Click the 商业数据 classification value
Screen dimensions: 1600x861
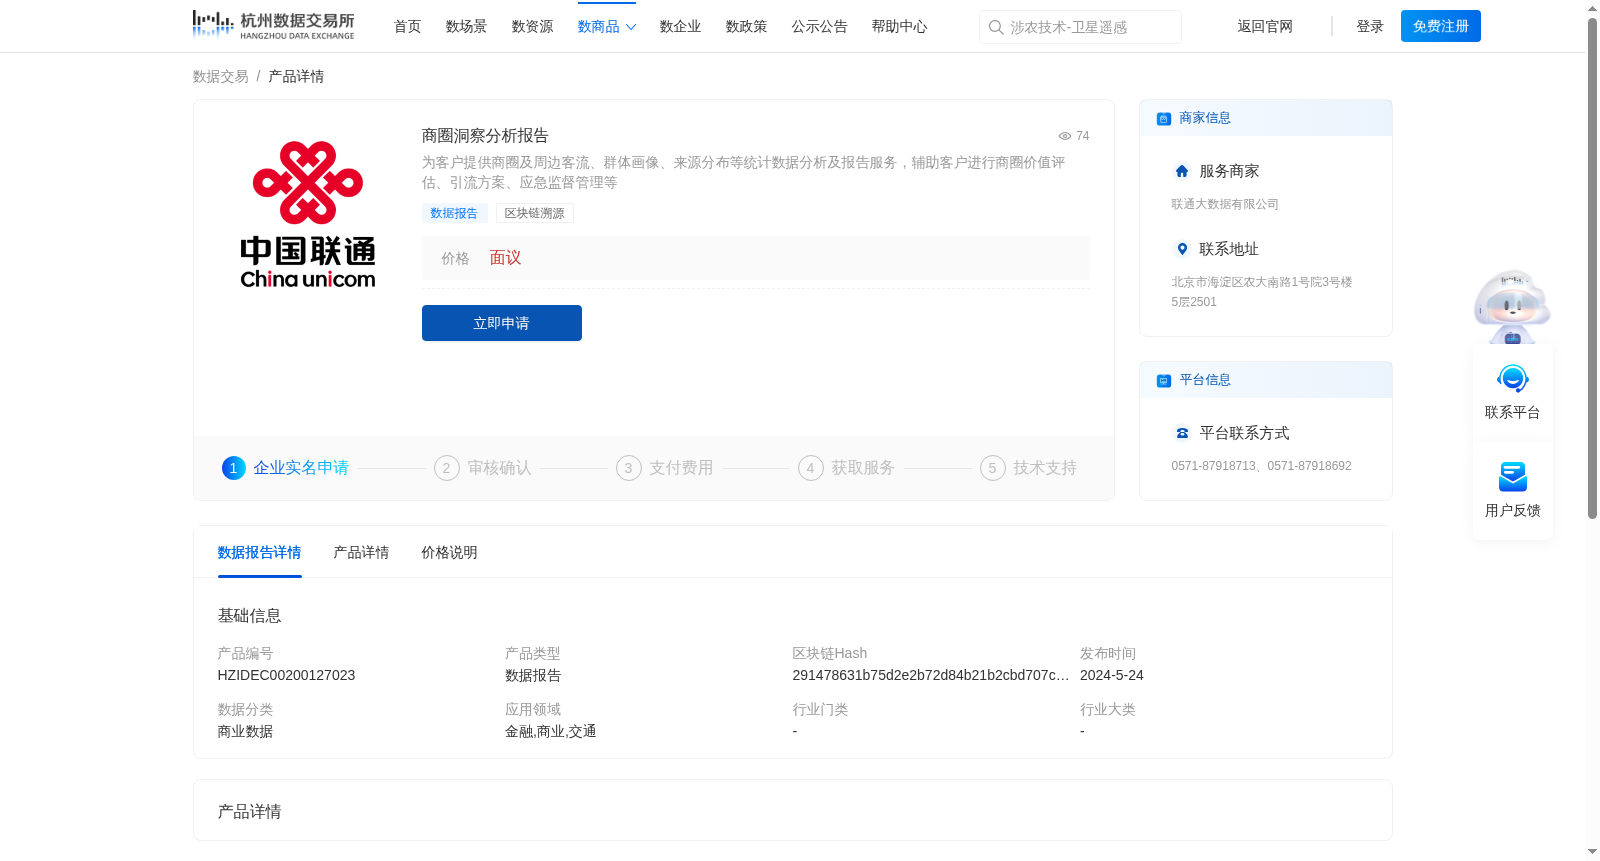click(x=245, y=732)
